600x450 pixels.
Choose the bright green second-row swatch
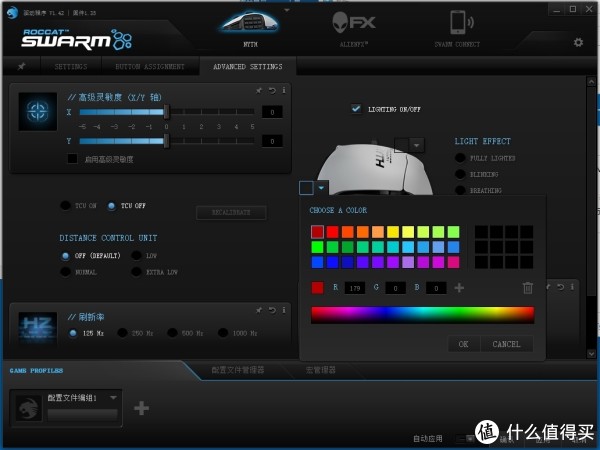317,247
